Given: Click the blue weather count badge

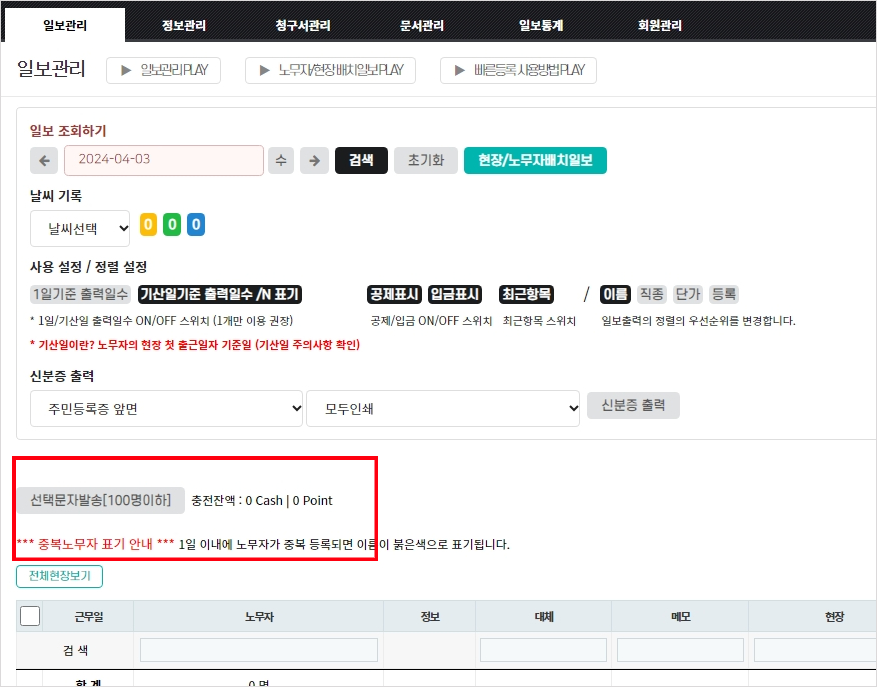Looking at the screenshot, I should pyautogui.click(x=196, y=225).
